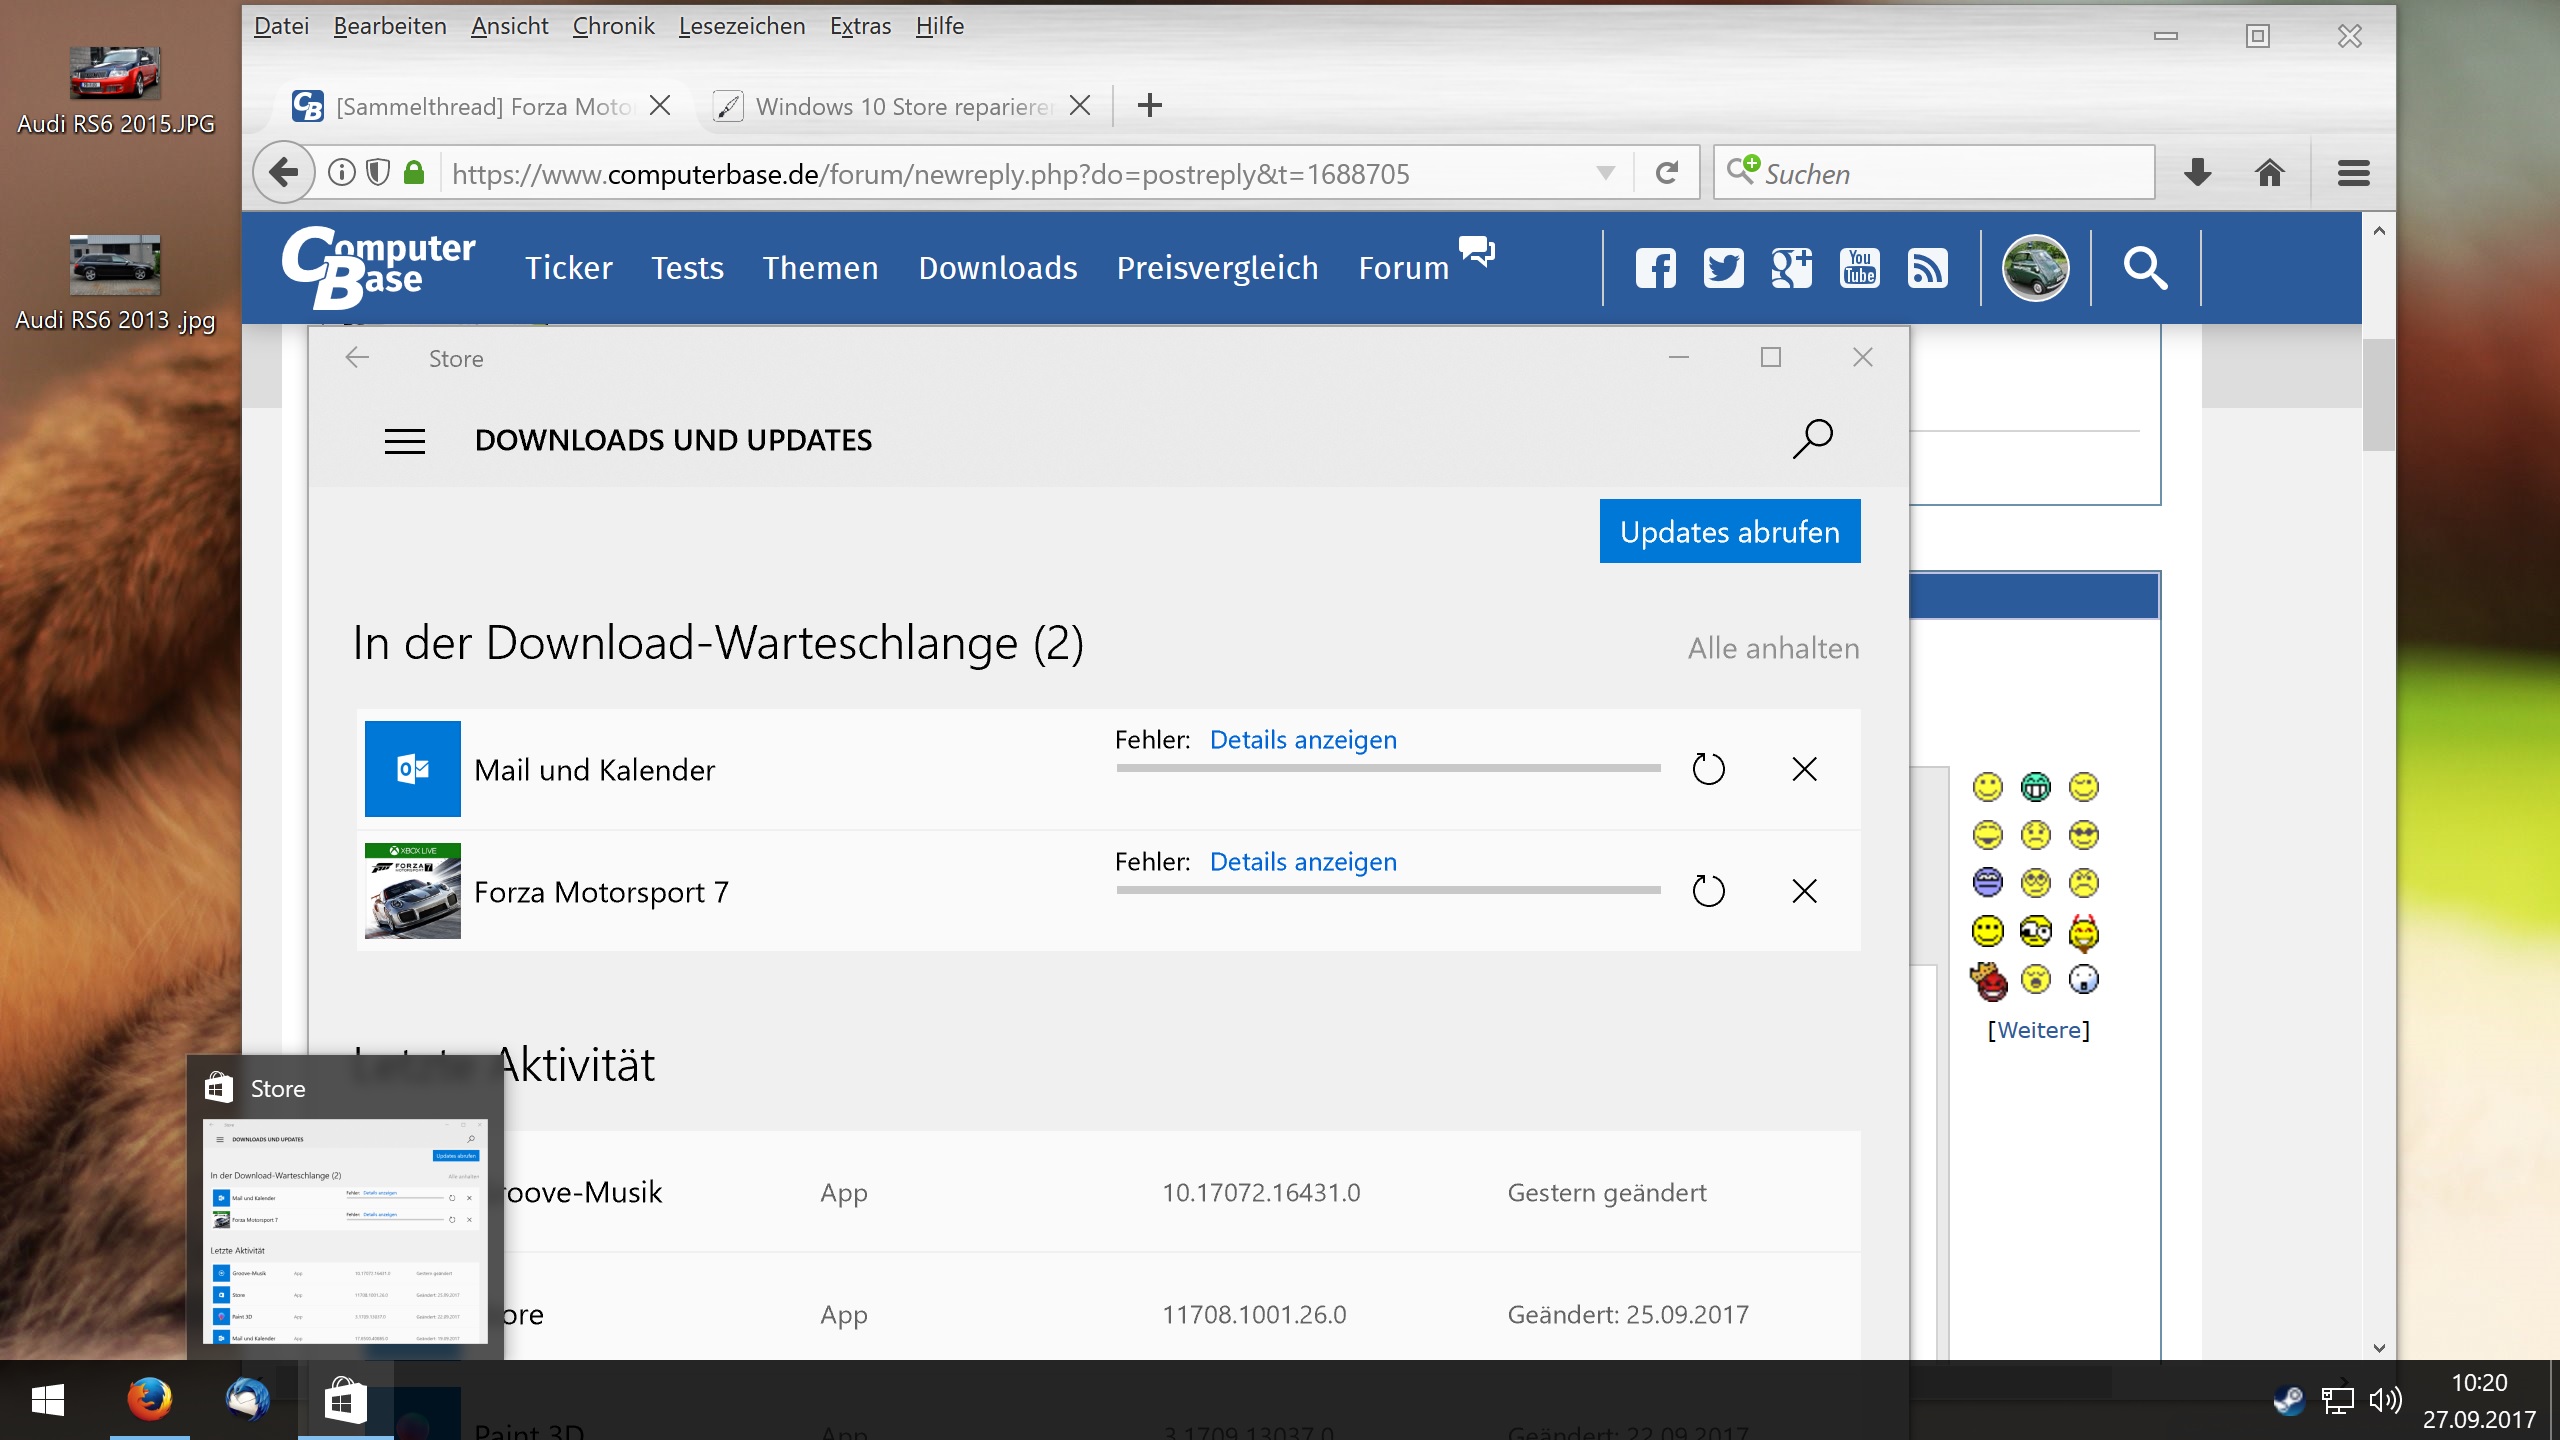Expand more smileys via Weitere
2560x1440 pixels.
point(2038,1030)
